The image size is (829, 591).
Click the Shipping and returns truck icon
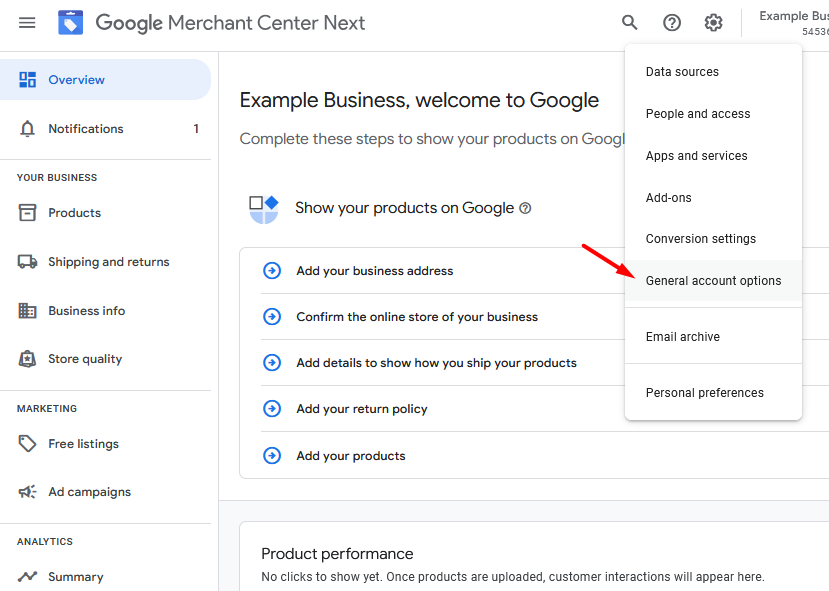[x=27, y=262]
